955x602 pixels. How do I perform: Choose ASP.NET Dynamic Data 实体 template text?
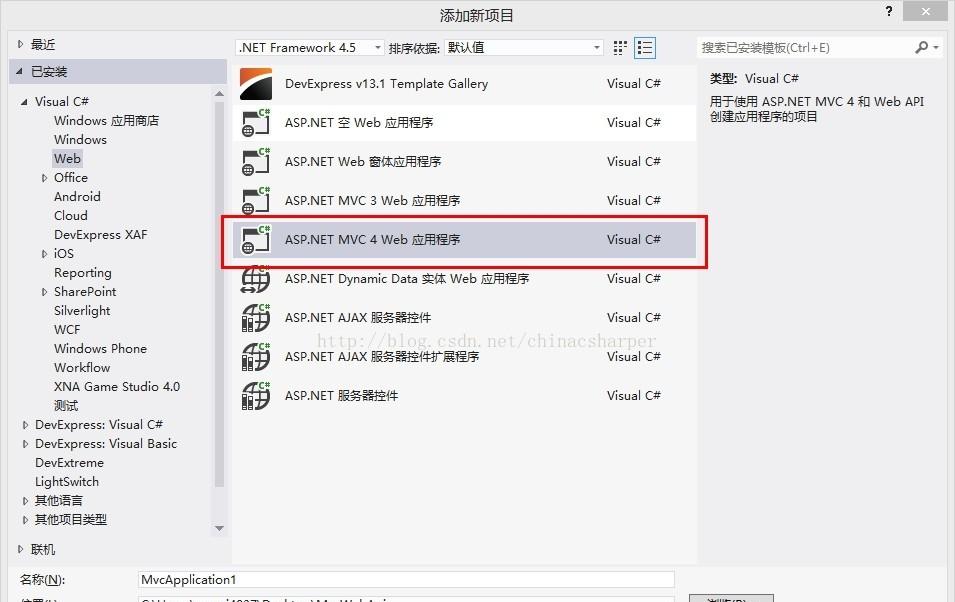point(407,278)
